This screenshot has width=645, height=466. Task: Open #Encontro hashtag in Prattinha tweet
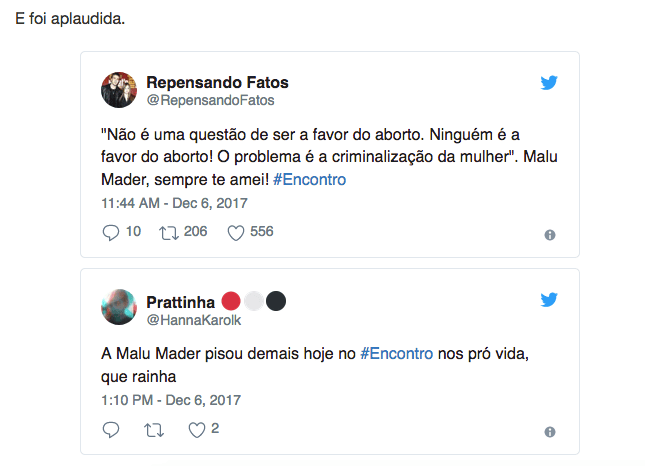397,354
